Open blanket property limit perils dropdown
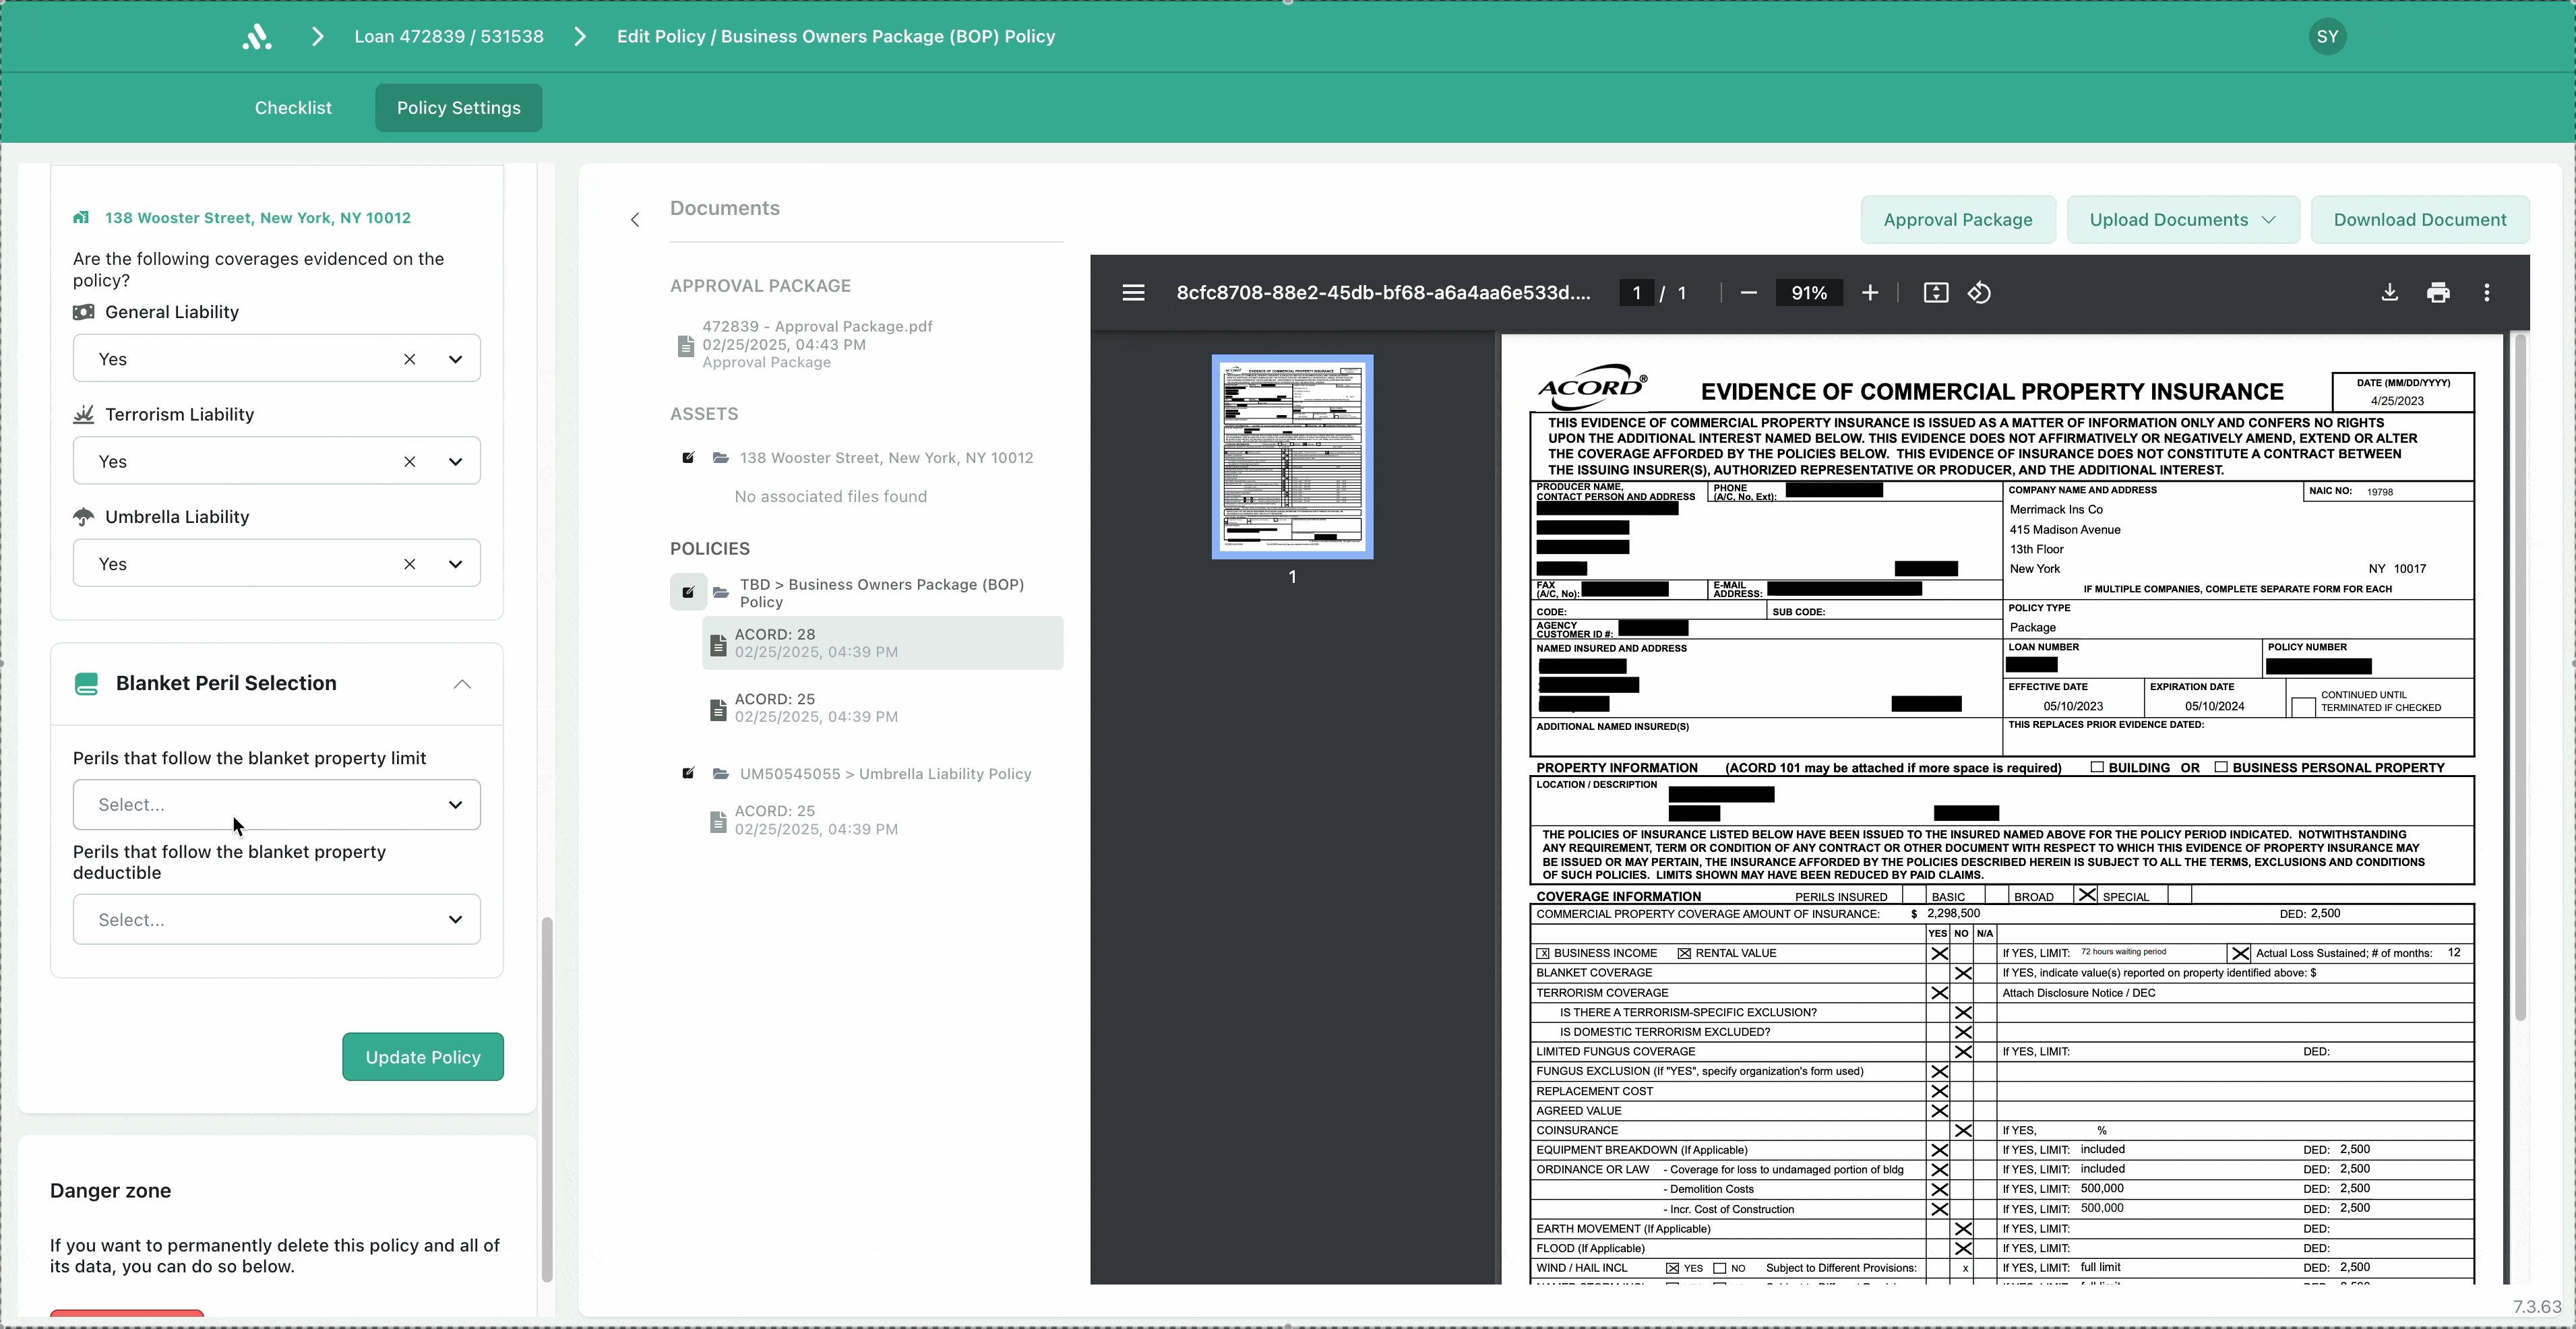This screenshot has width=2576, height=1329. tap(276, 805)
